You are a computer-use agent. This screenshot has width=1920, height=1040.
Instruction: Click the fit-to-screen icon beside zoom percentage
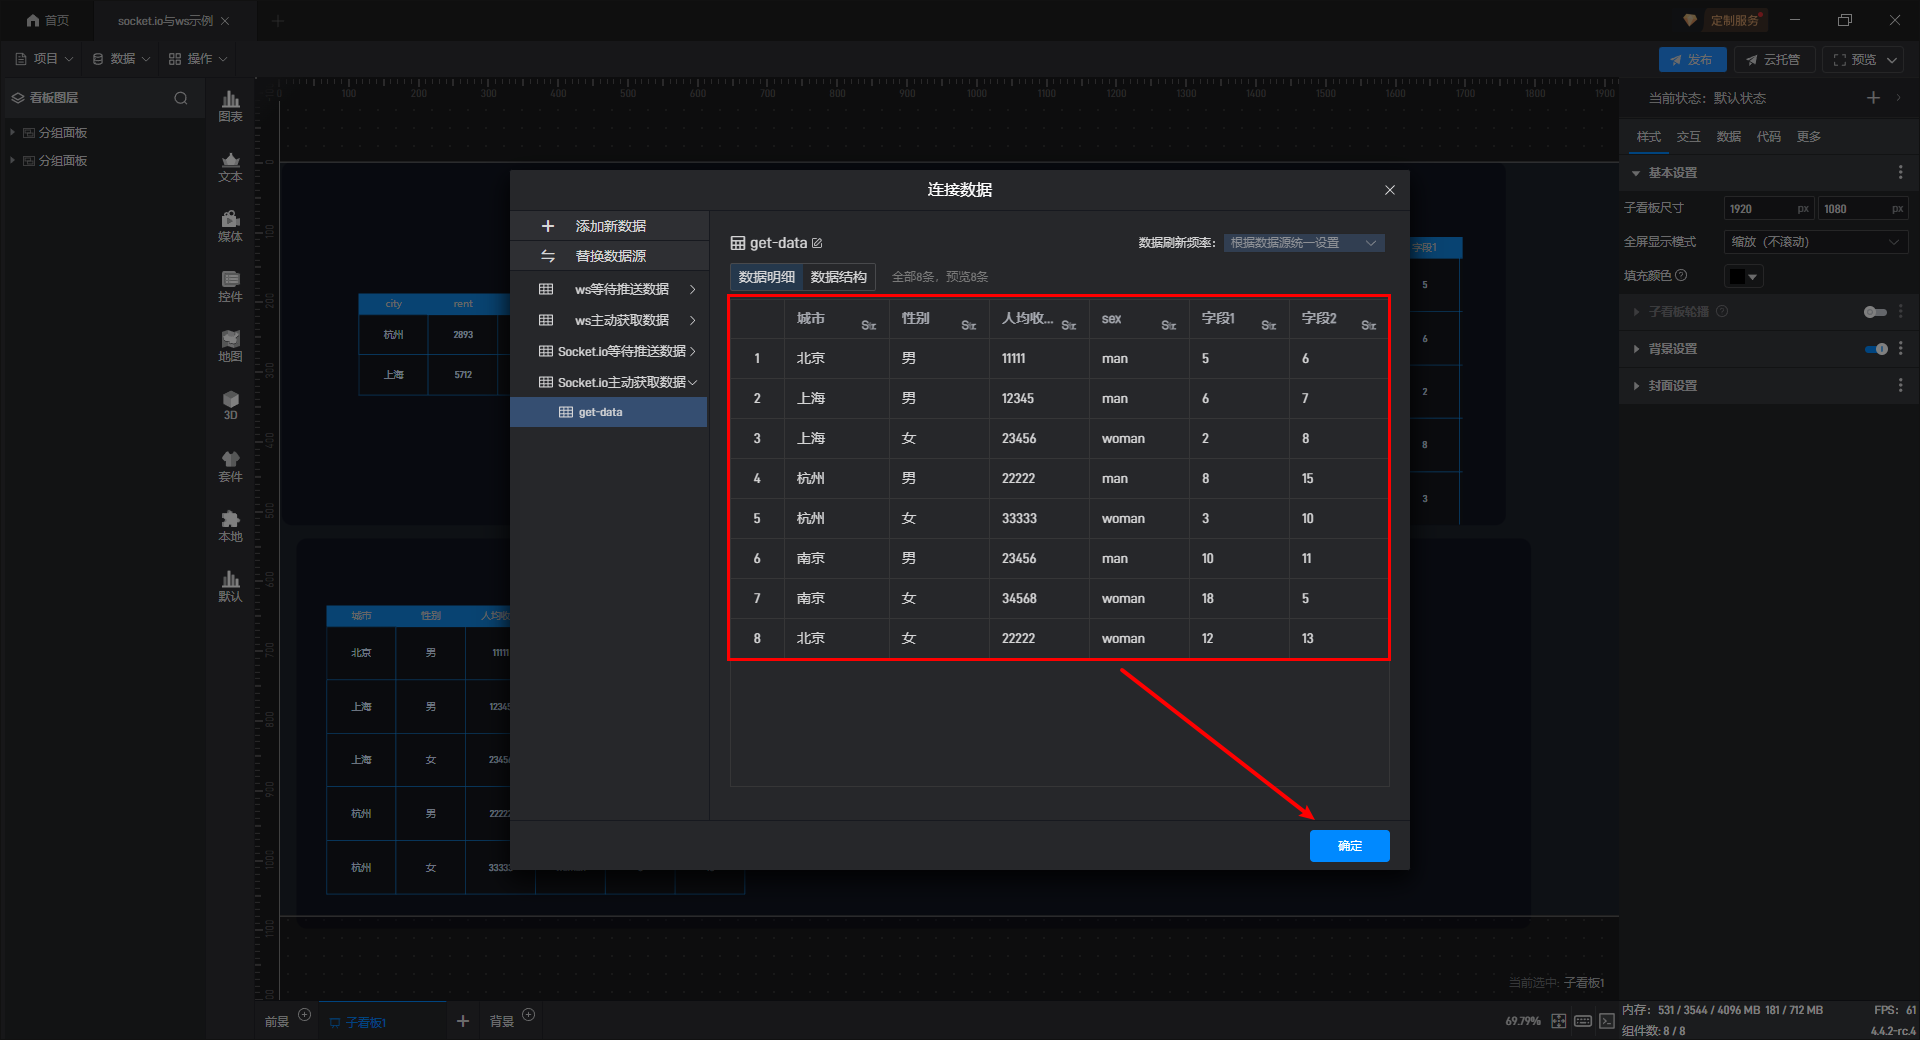[x=1559, y=1021]
